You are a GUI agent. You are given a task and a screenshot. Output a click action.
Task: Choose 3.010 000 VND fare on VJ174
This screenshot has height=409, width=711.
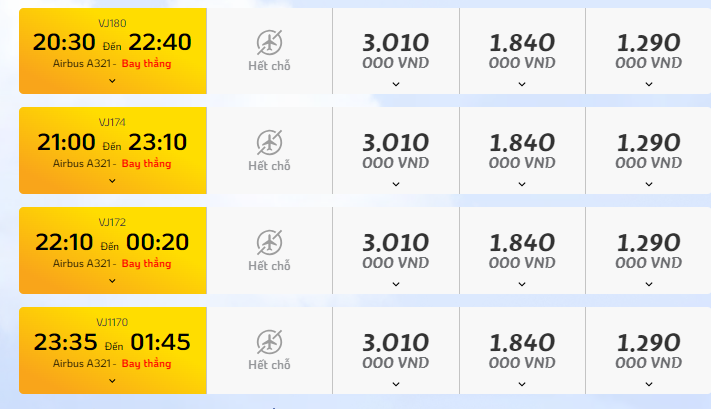coord(396,151)
